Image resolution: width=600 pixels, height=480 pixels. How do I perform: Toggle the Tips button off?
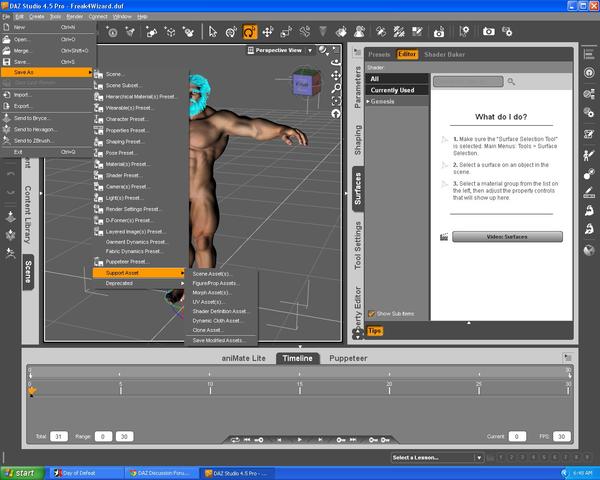coord(375,331)
